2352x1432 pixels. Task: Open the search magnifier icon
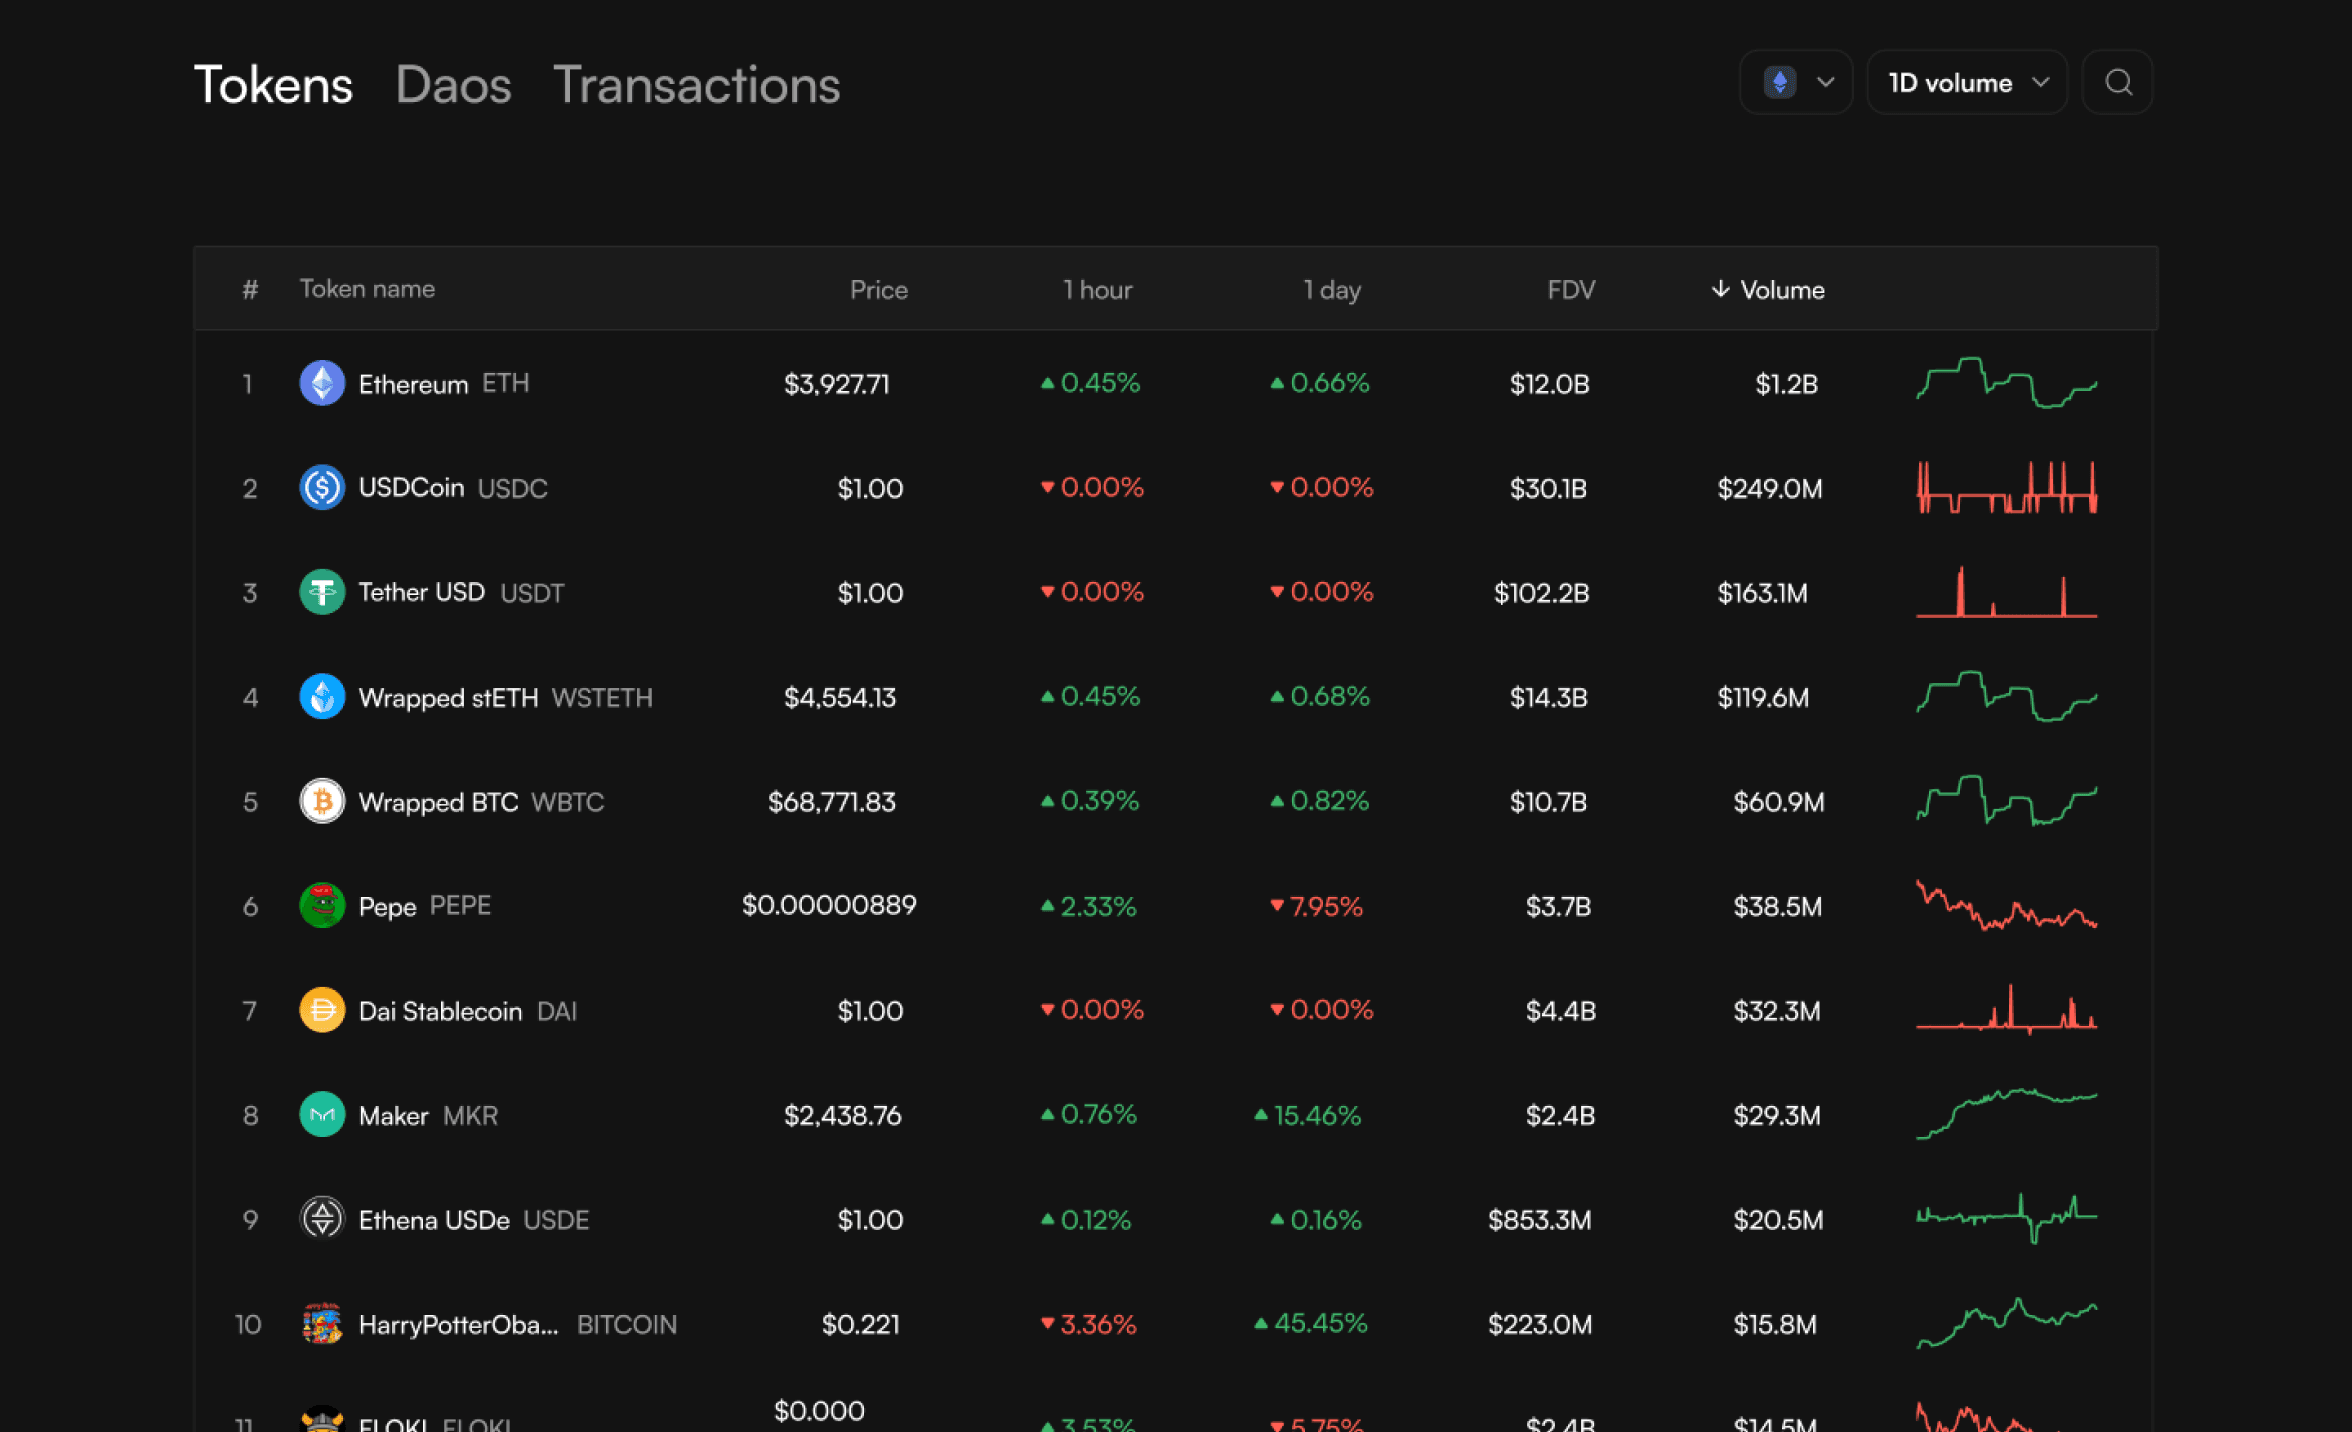pyautogui.click(x=2117, y=82)
